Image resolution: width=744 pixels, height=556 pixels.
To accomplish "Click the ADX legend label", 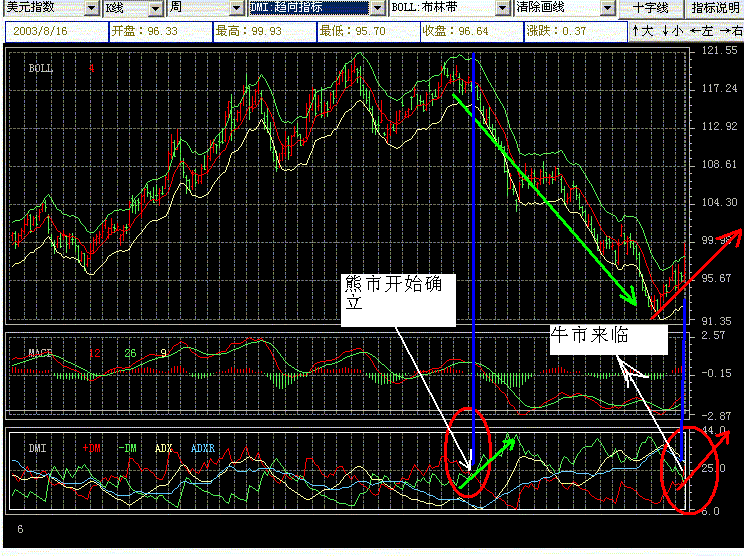I will (x=163, y=448).
